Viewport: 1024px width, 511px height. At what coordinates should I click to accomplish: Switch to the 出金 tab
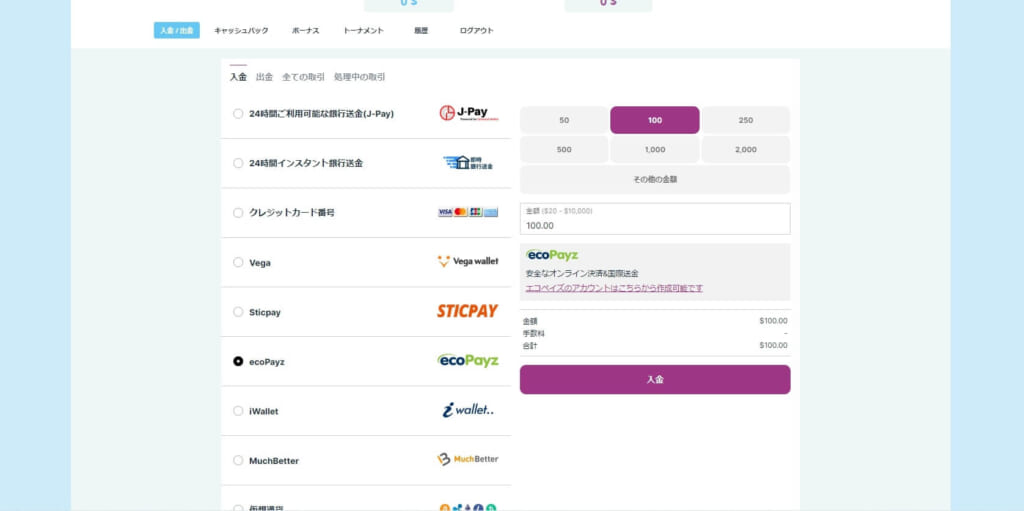pyautogui.click(x=264, y=76)
